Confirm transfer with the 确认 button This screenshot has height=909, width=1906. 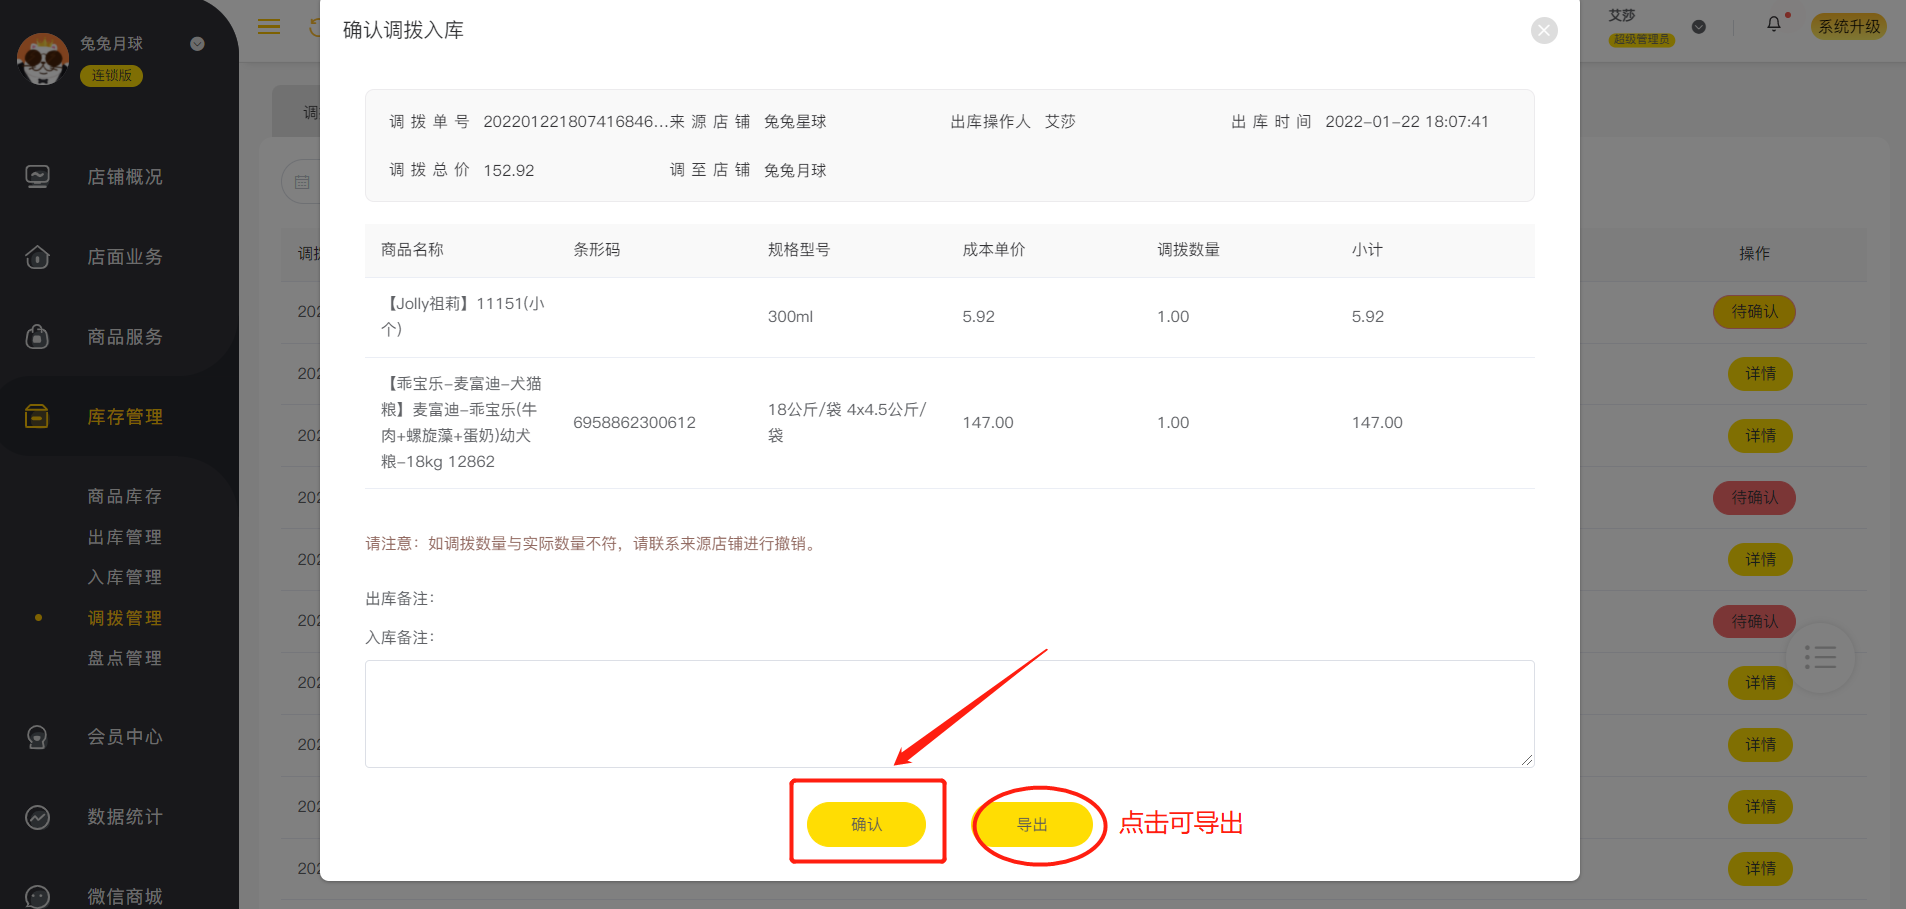coord(866,824)
